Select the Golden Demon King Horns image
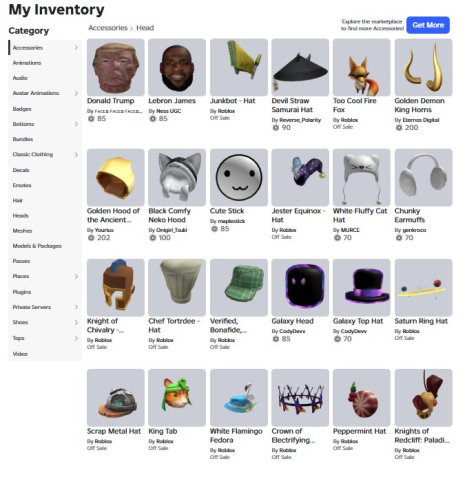This screenshot has width=467, height=479. 423,67
